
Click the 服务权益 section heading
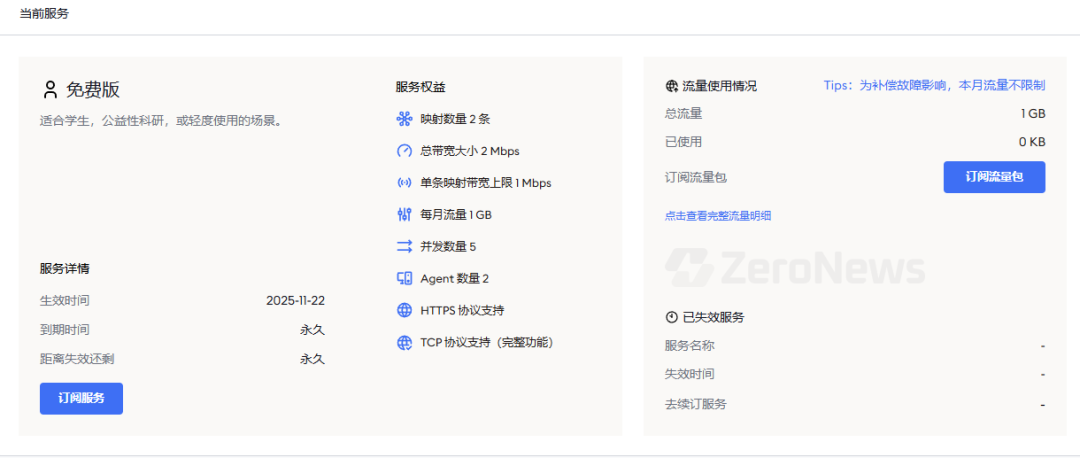[x=420, y=87]
